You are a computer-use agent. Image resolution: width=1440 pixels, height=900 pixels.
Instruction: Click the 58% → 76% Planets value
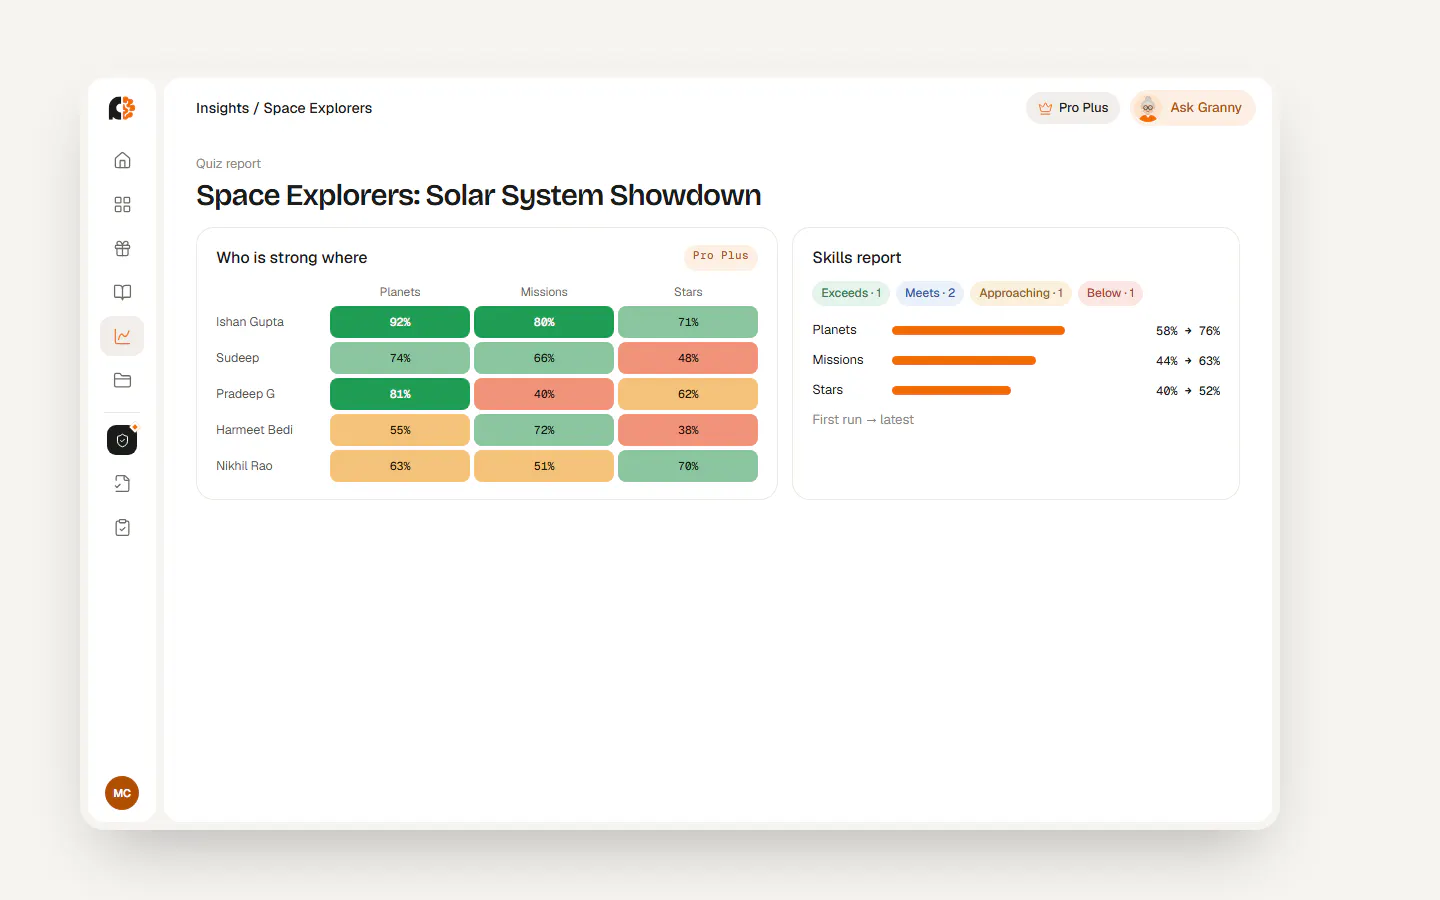point(1188,331)
